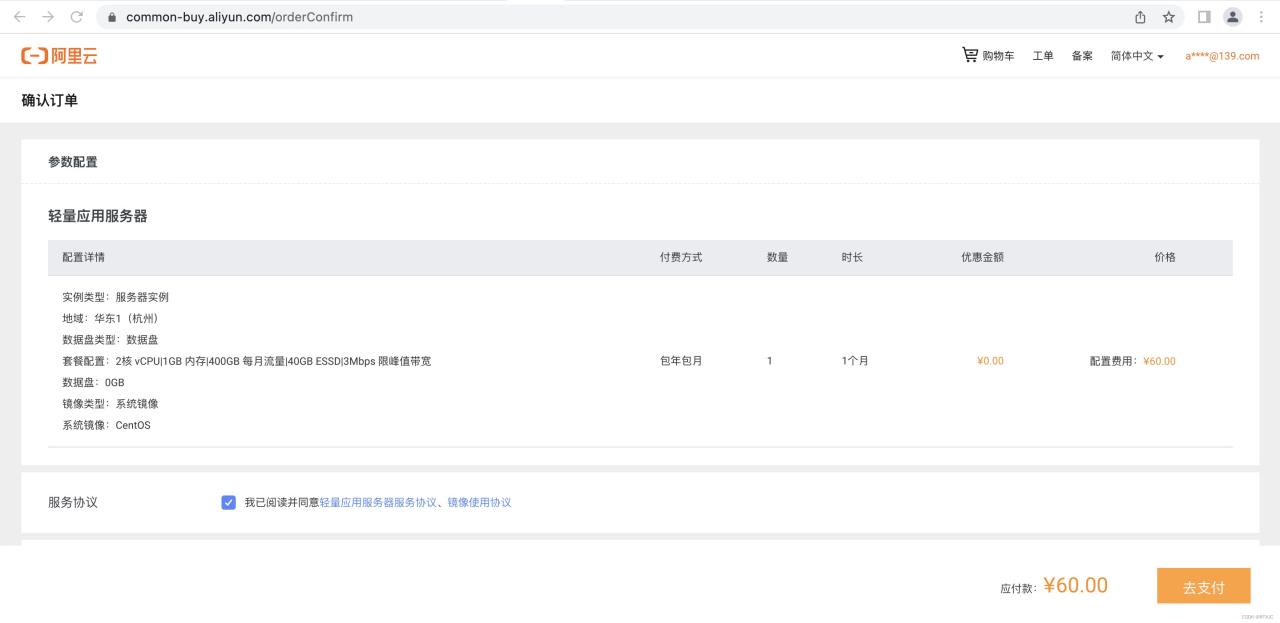Click the site lock icon
The image size is (1280, 623).
[111, 17]
